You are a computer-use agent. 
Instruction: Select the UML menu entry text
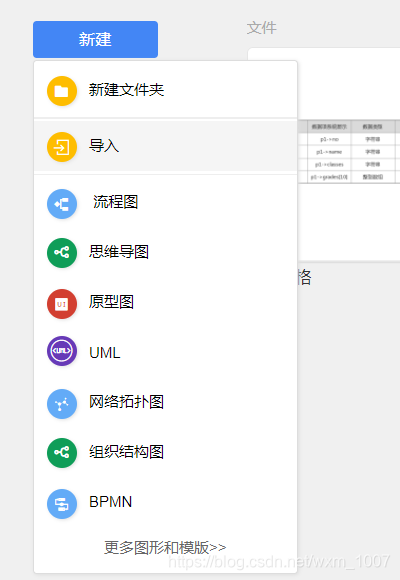105,353
